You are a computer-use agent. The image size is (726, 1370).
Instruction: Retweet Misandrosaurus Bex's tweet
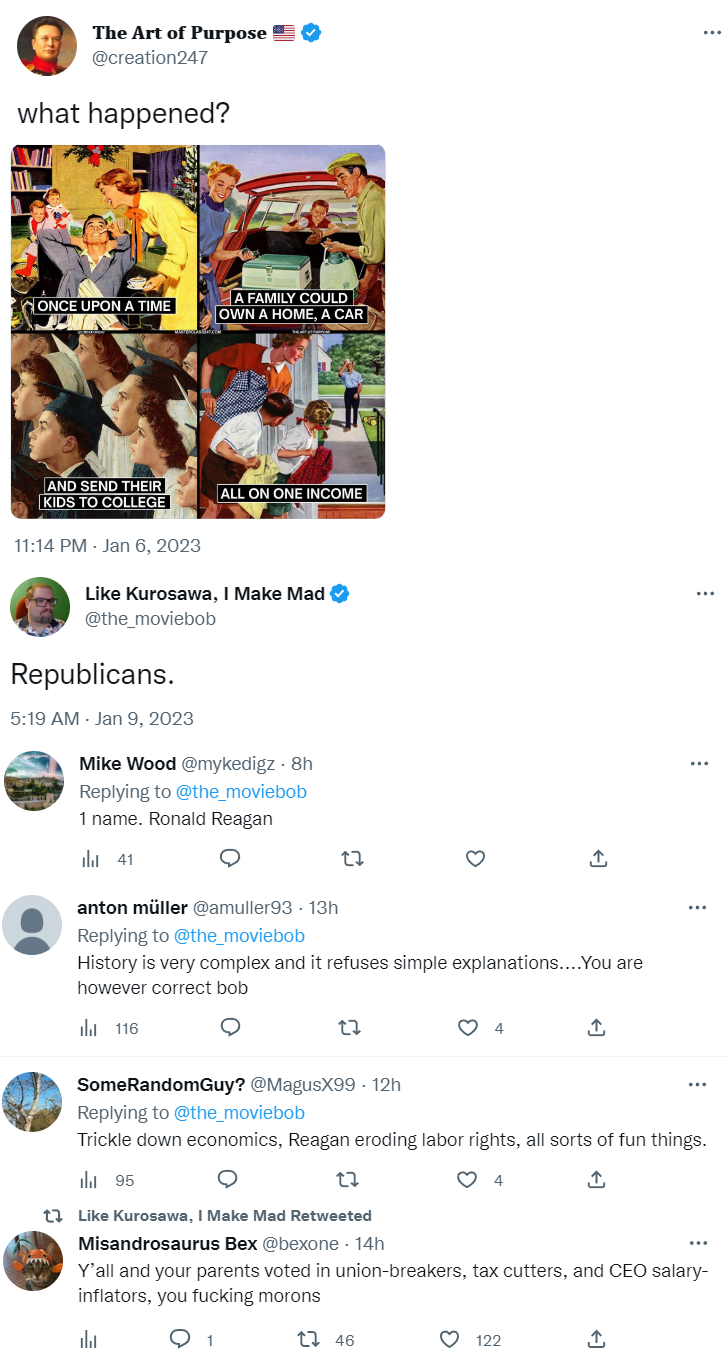[x=310, y=1339]
